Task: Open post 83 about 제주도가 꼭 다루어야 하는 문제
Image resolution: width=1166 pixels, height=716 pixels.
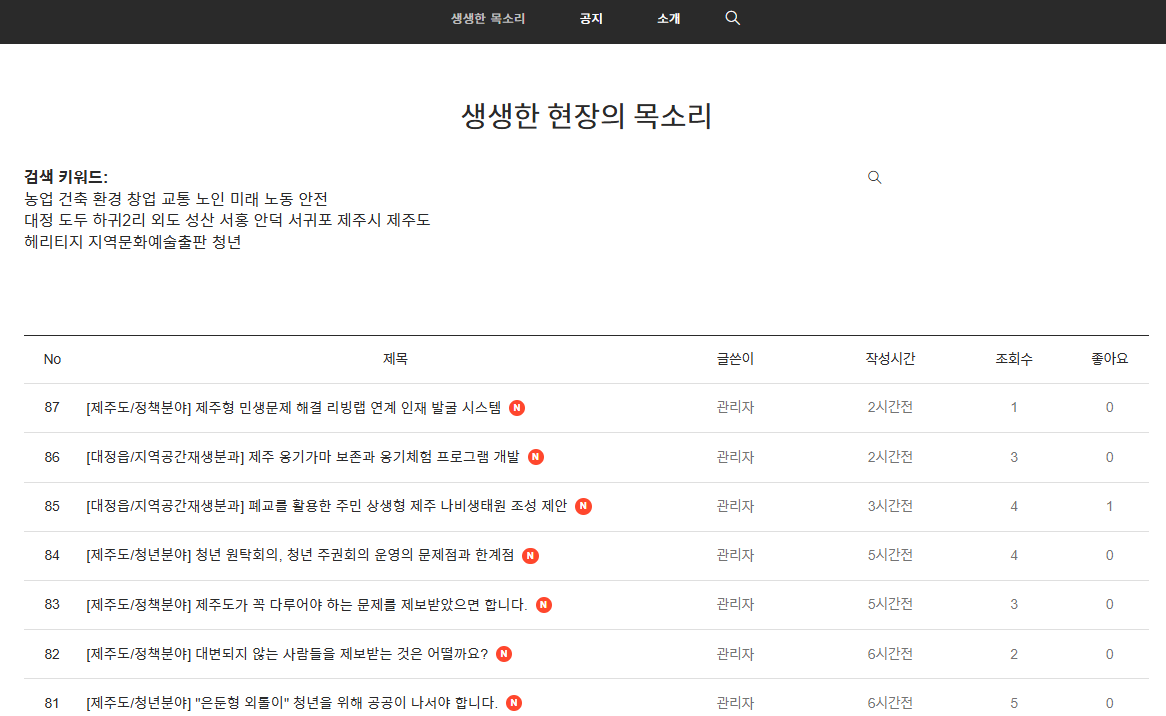Action: pos(306,604)
